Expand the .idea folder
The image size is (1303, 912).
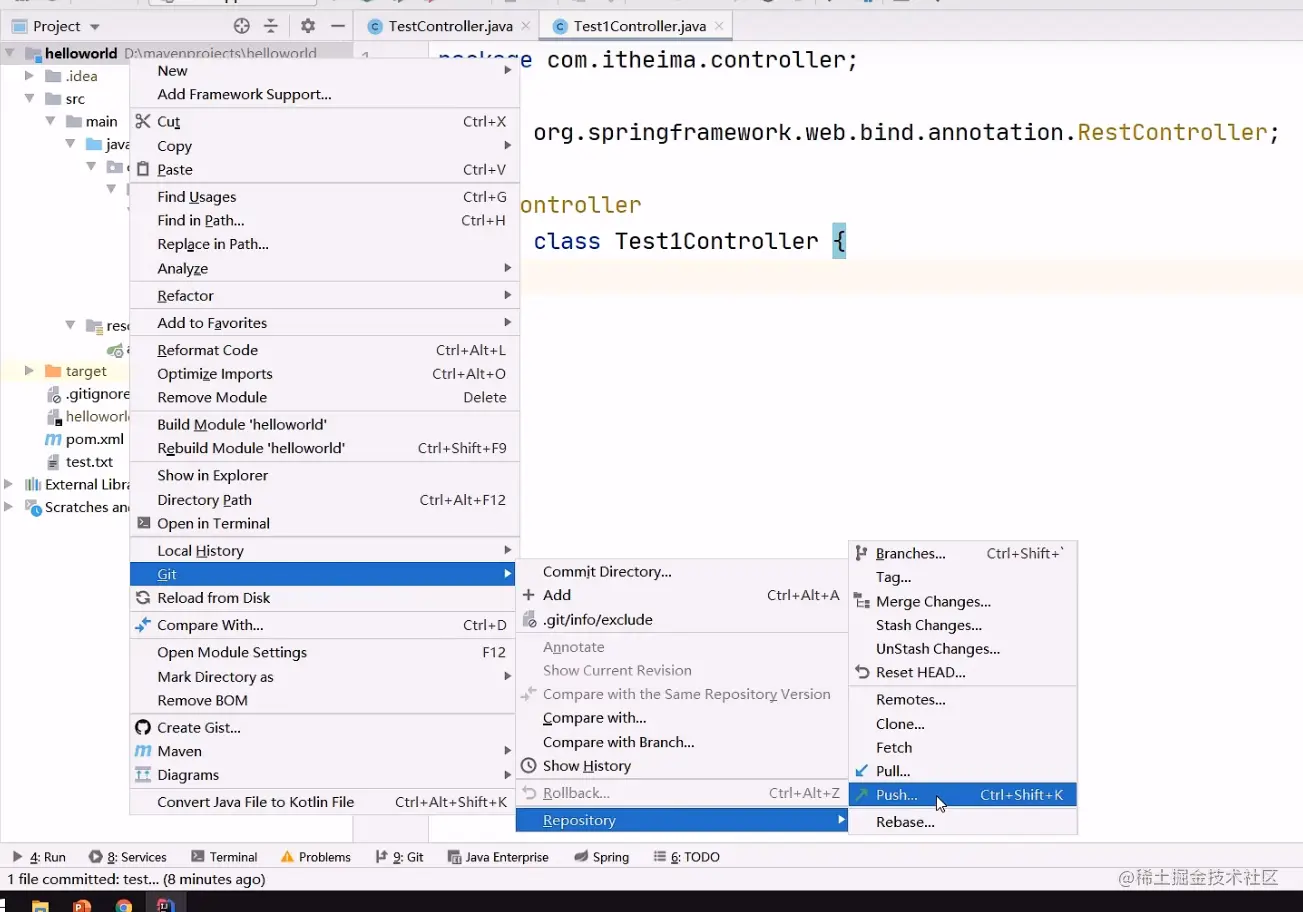pyautogui.click(x=30, y=76)
